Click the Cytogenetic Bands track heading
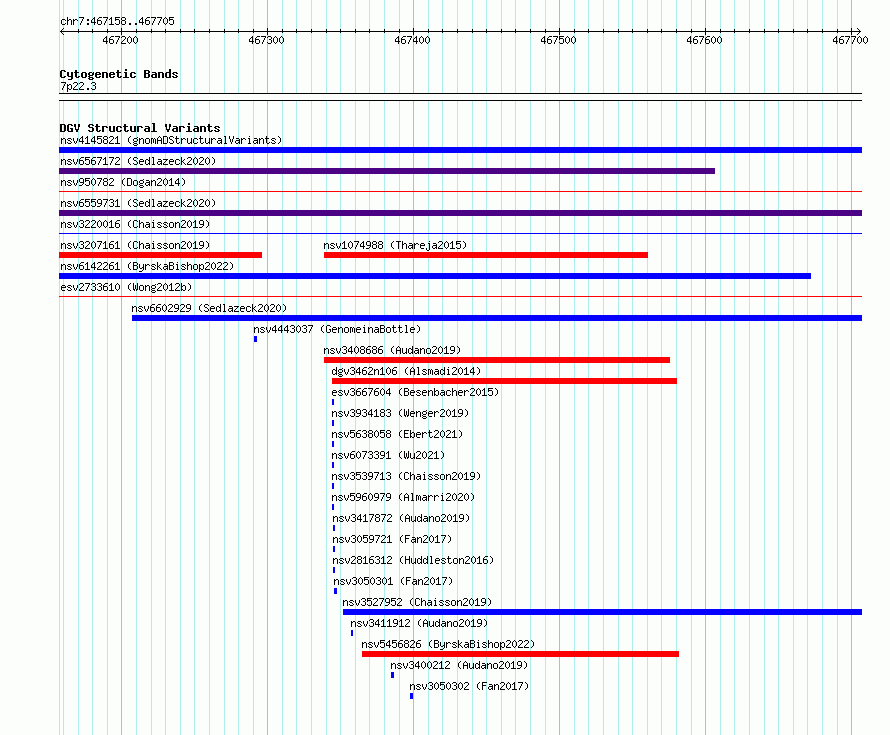 pos(119,74)
